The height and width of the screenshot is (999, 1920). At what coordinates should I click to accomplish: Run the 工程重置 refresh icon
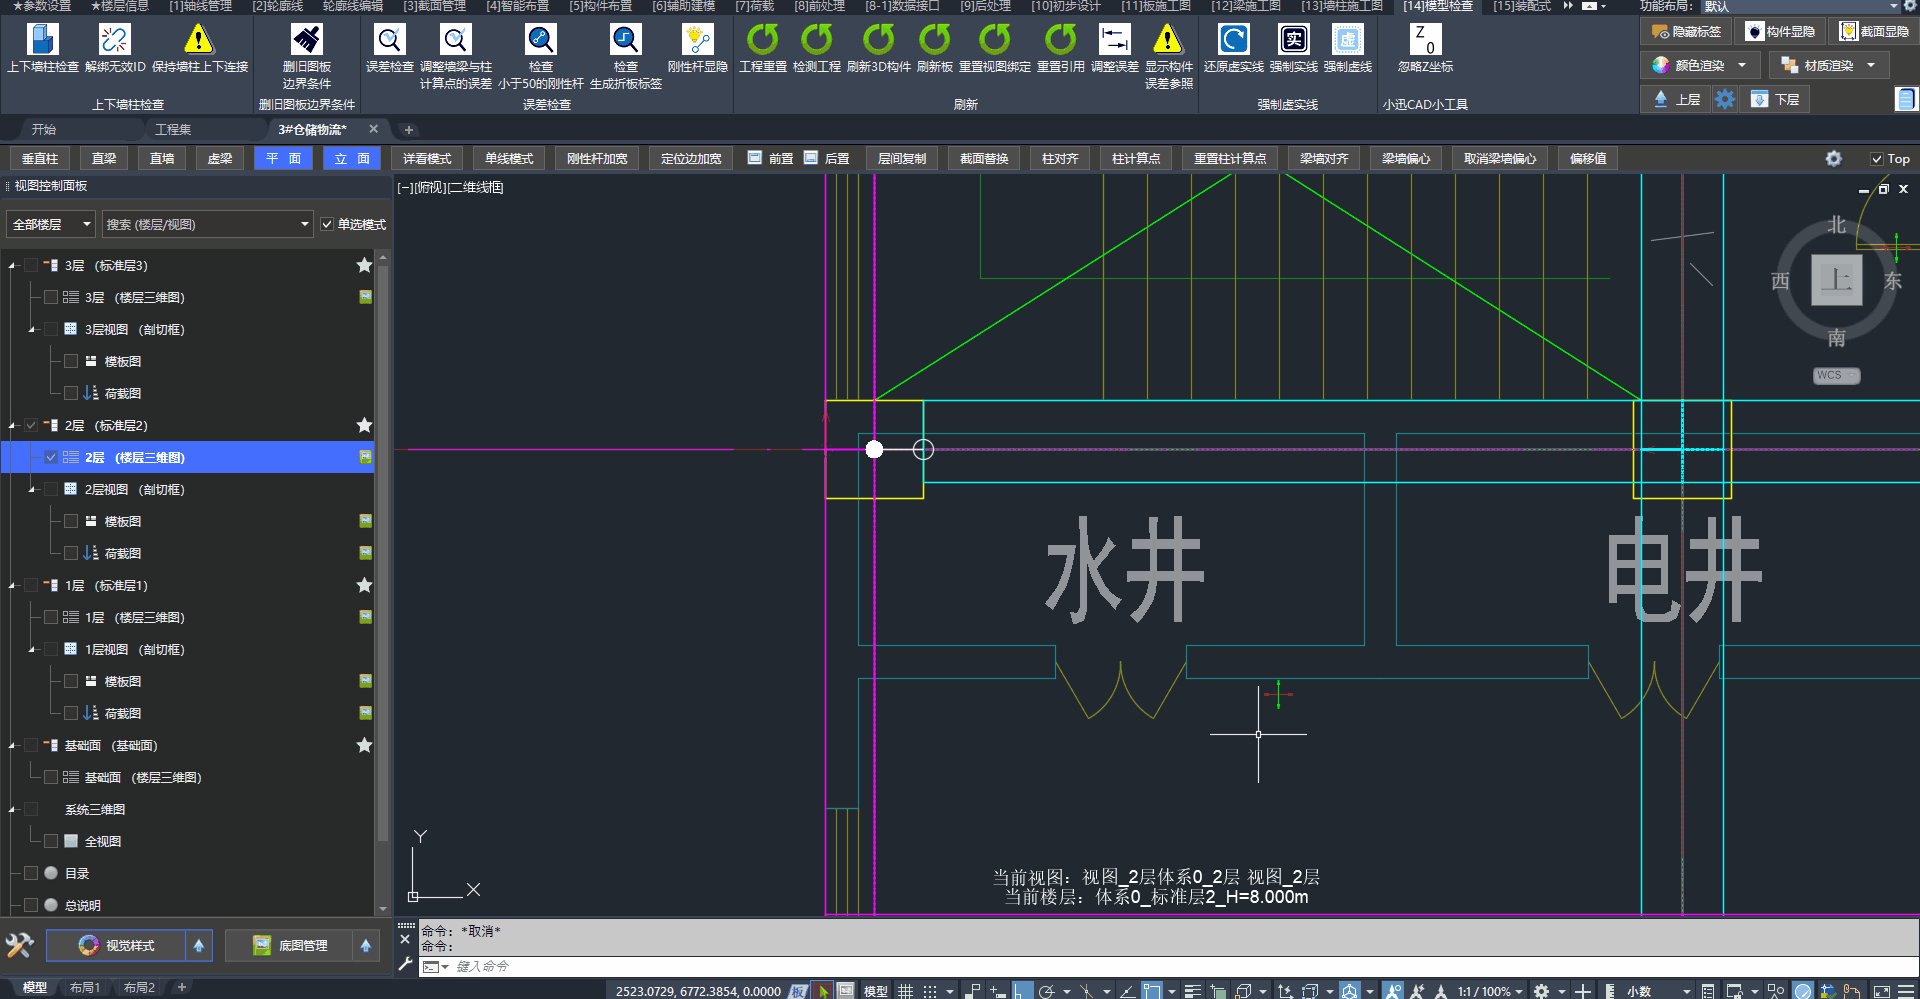(x=762, y=40)
